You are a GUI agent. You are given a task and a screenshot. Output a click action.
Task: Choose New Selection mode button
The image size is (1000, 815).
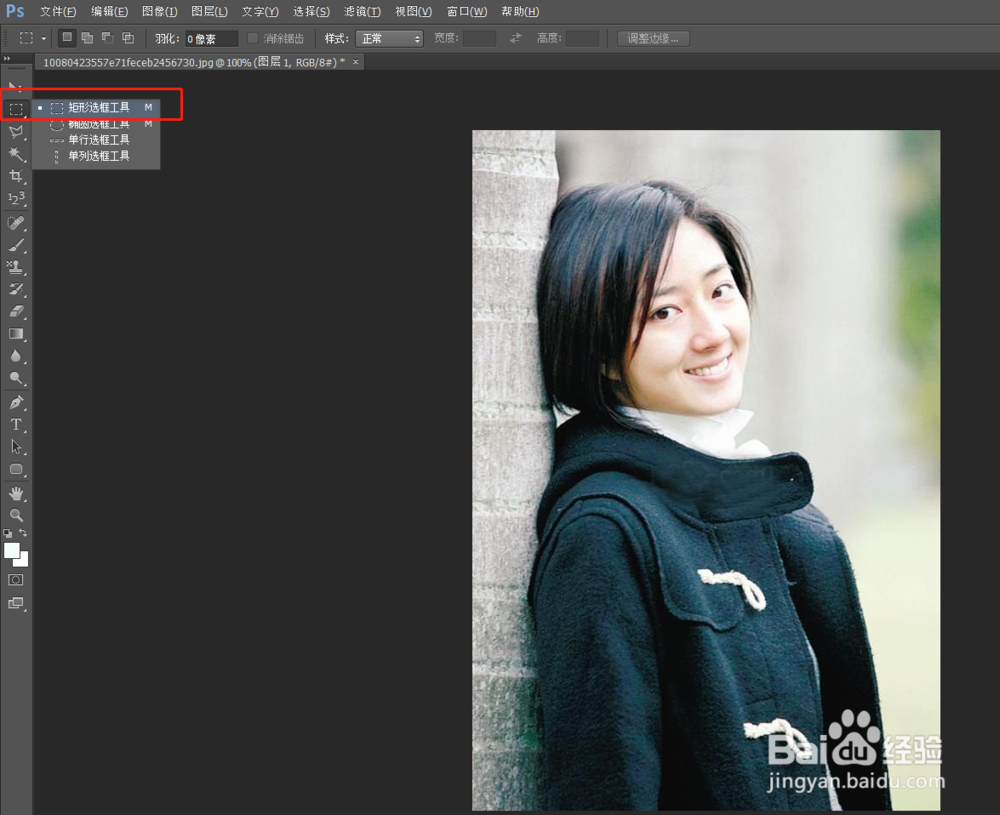click(x=67, y=38)
